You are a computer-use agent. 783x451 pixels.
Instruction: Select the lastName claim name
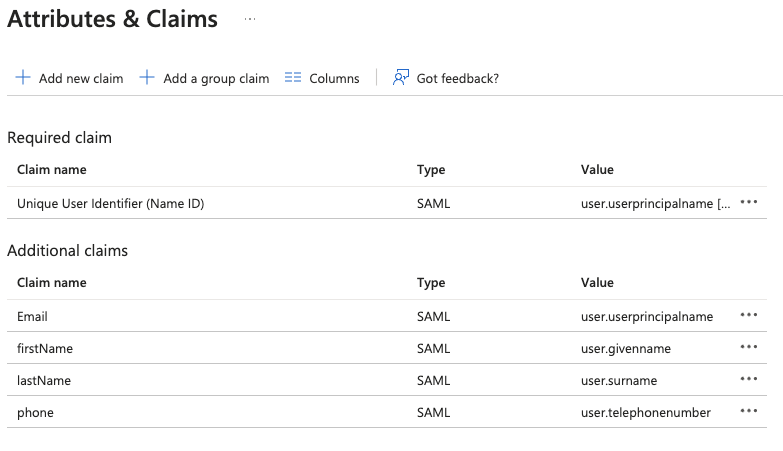(x=44, y=380)
